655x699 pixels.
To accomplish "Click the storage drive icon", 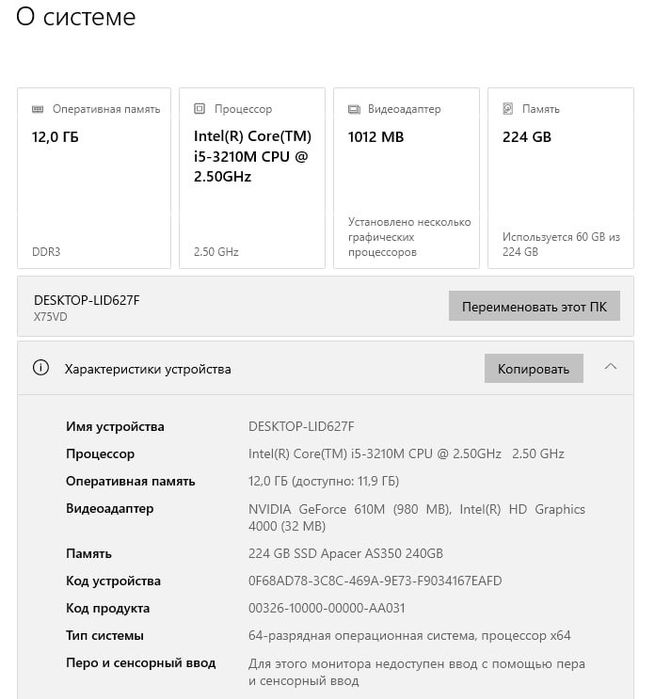I will (x=508, y=109).
